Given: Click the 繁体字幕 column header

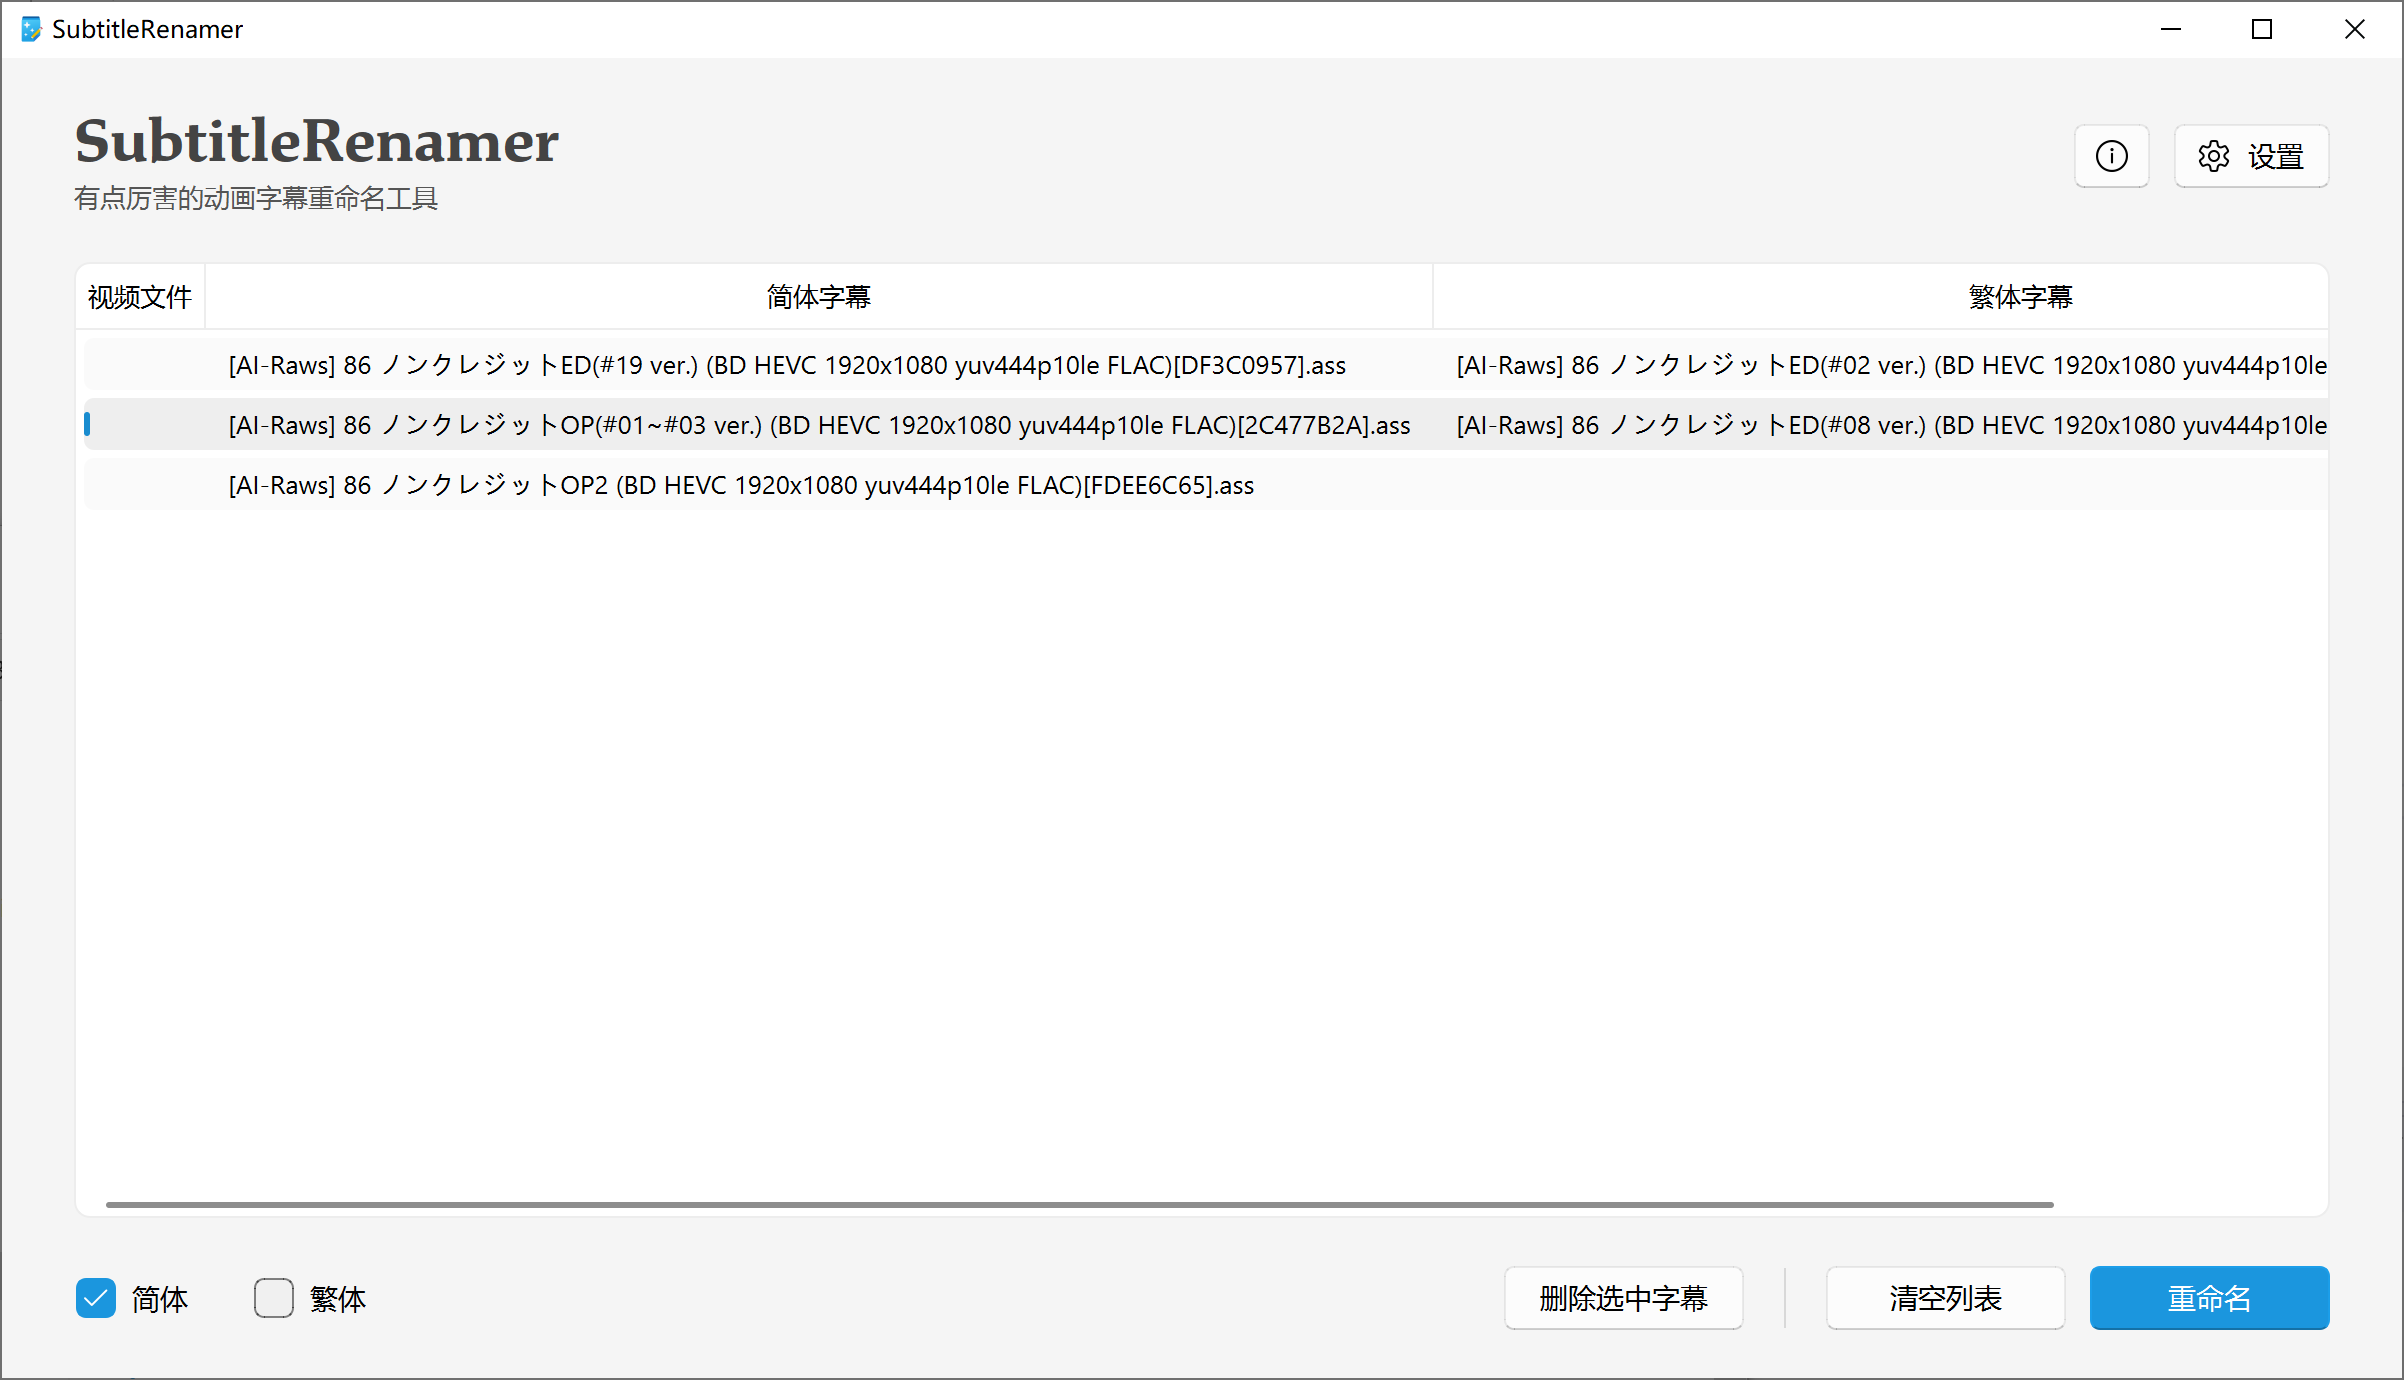Looking at the screenshot, I should (x=2019, y=296).
